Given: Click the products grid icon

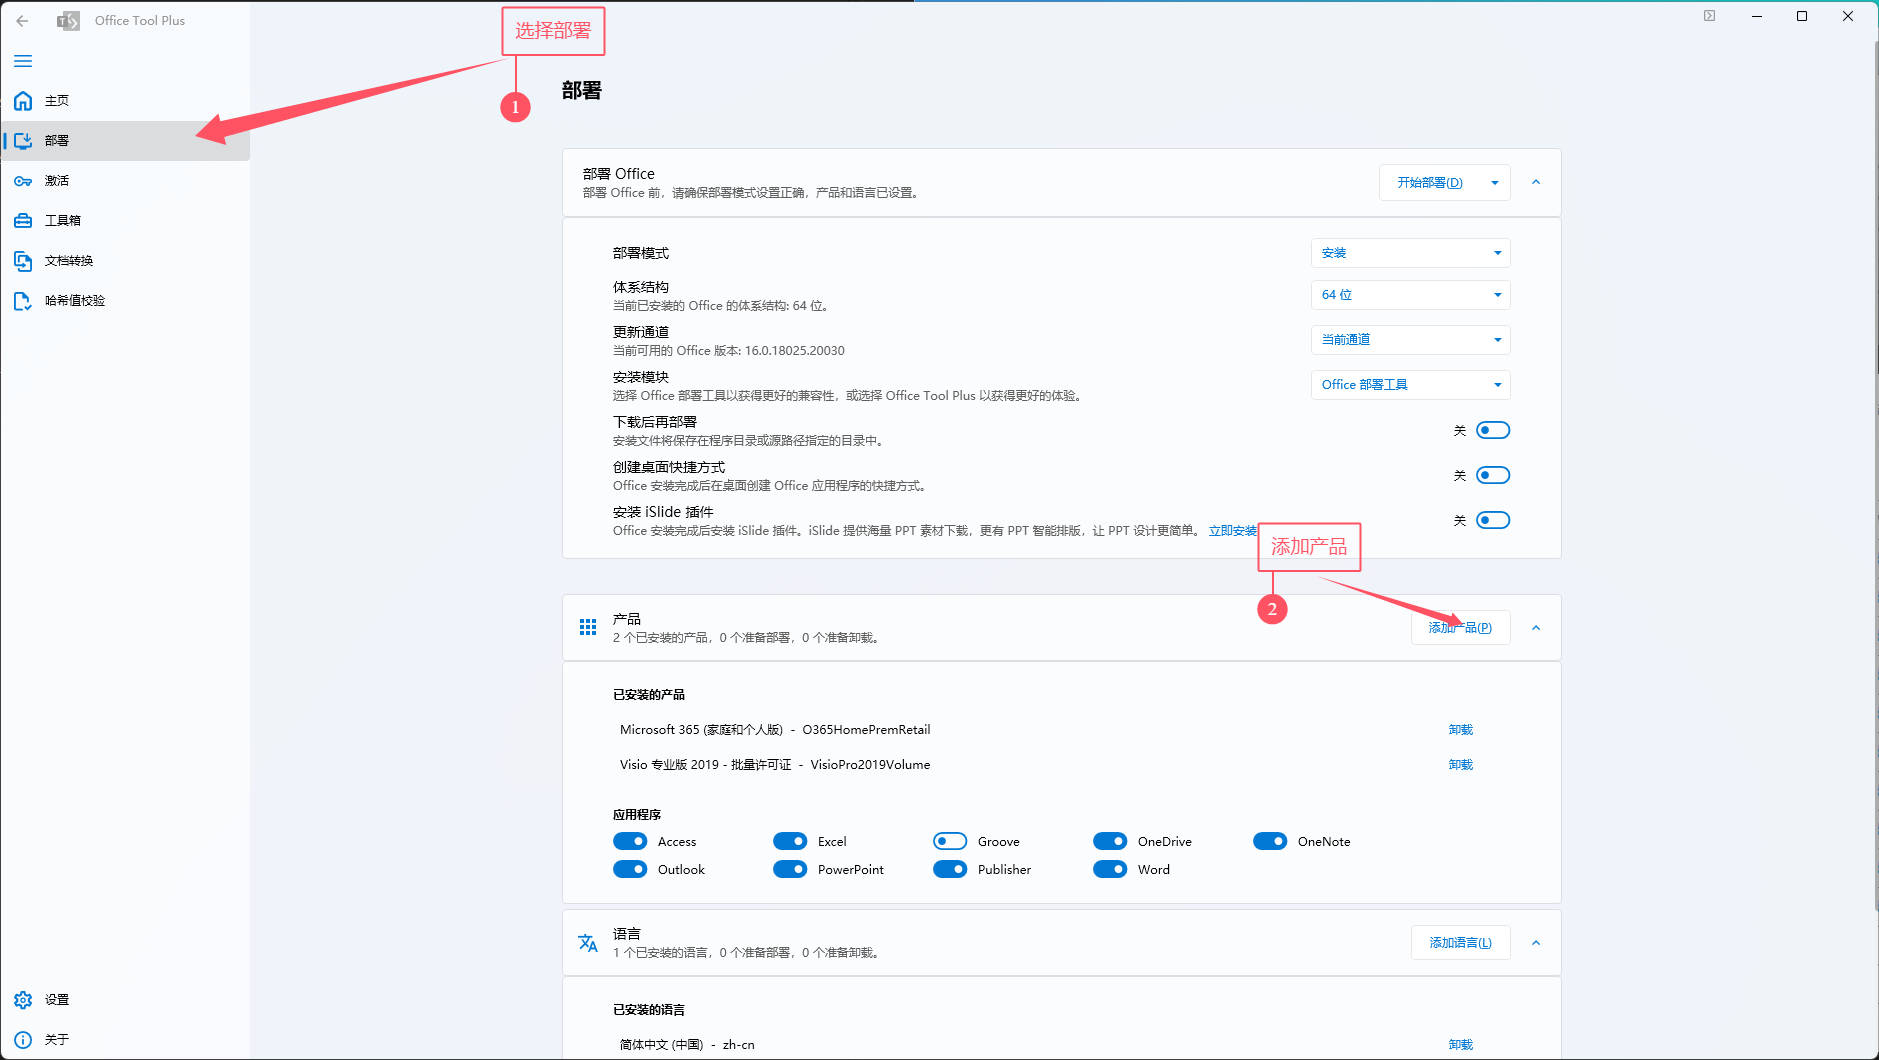Looking at the screenshot, I should [588, 627].
